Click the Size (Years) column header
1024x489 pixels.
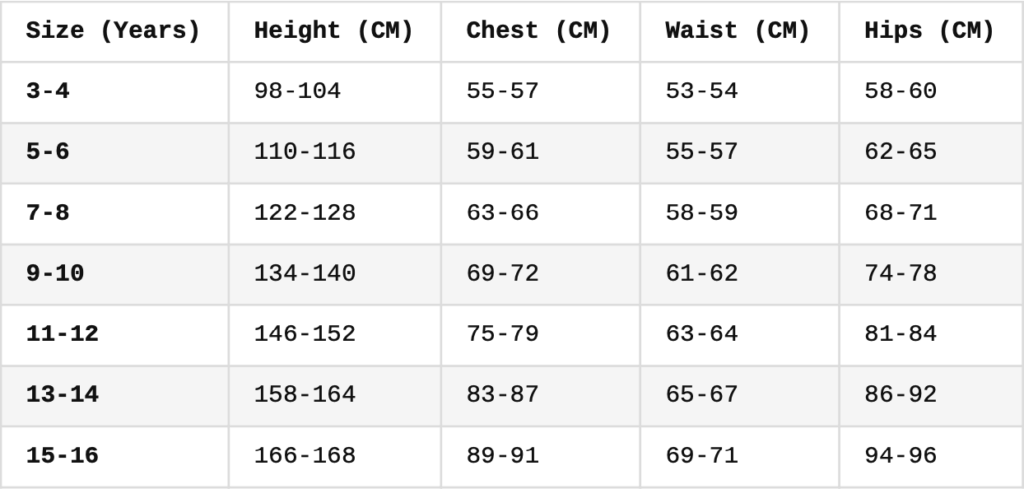[x=113, y=31]
